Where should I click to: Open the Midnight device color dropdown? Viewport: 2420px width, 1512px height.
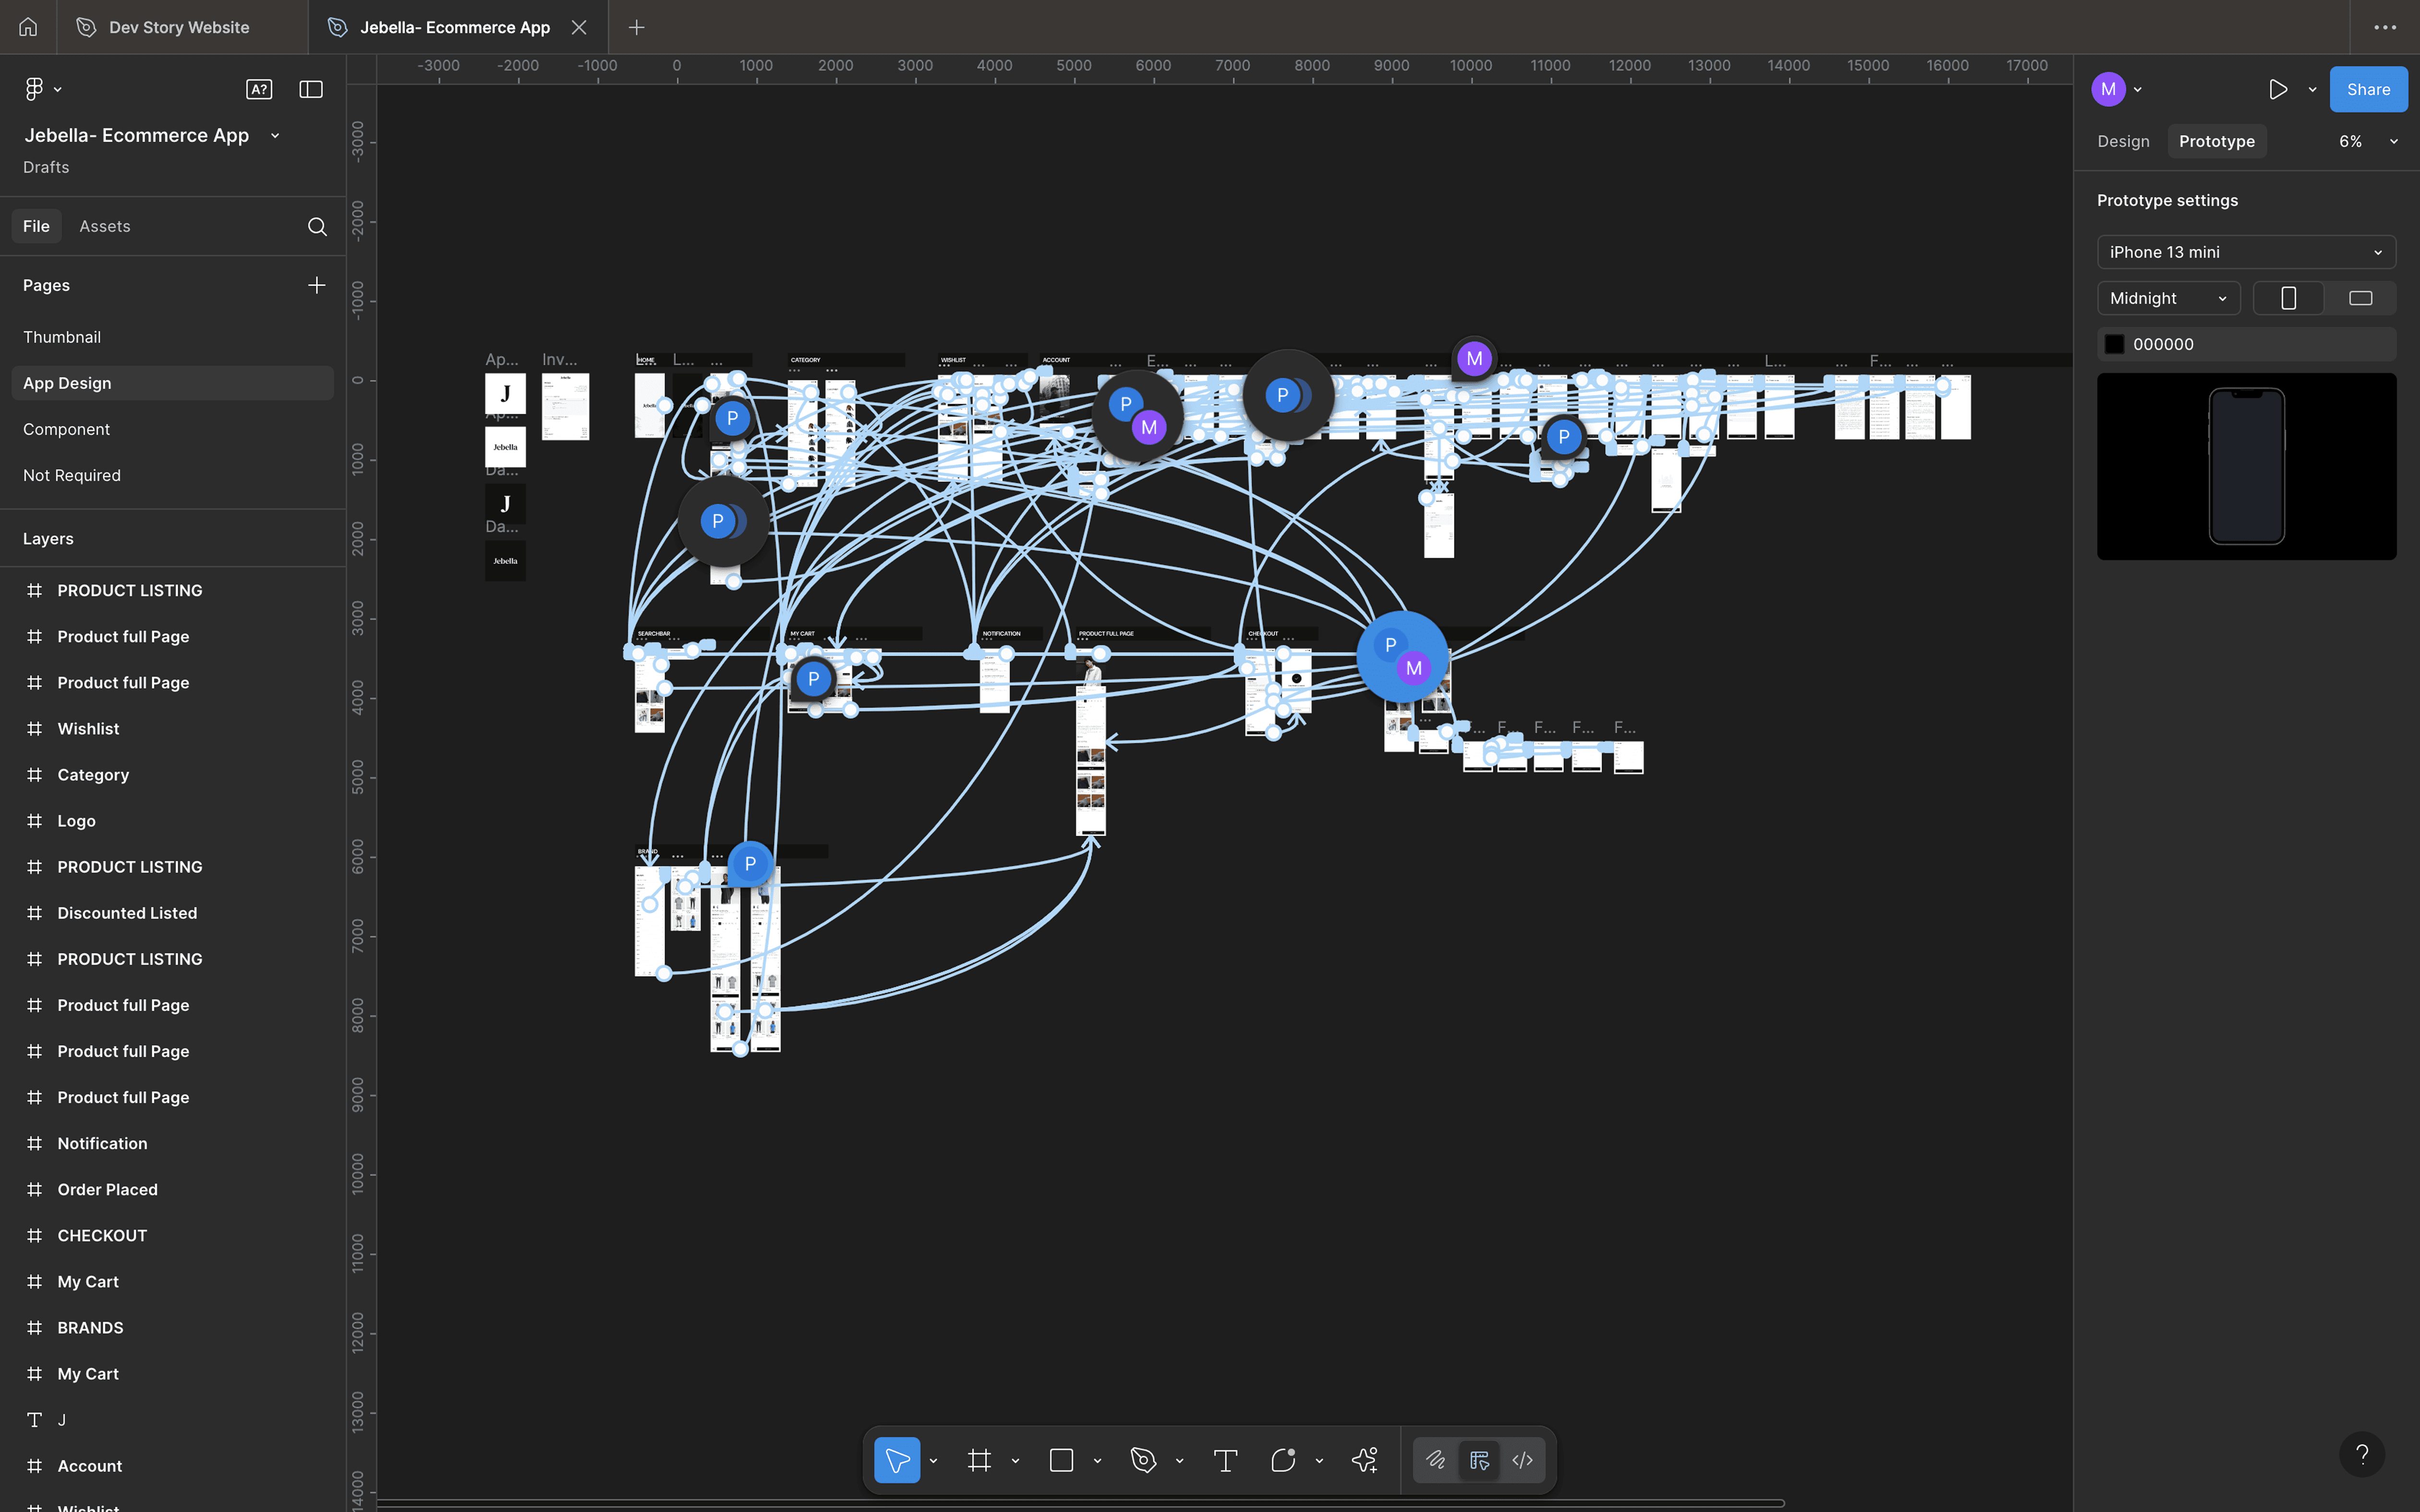coord(2167,298)
